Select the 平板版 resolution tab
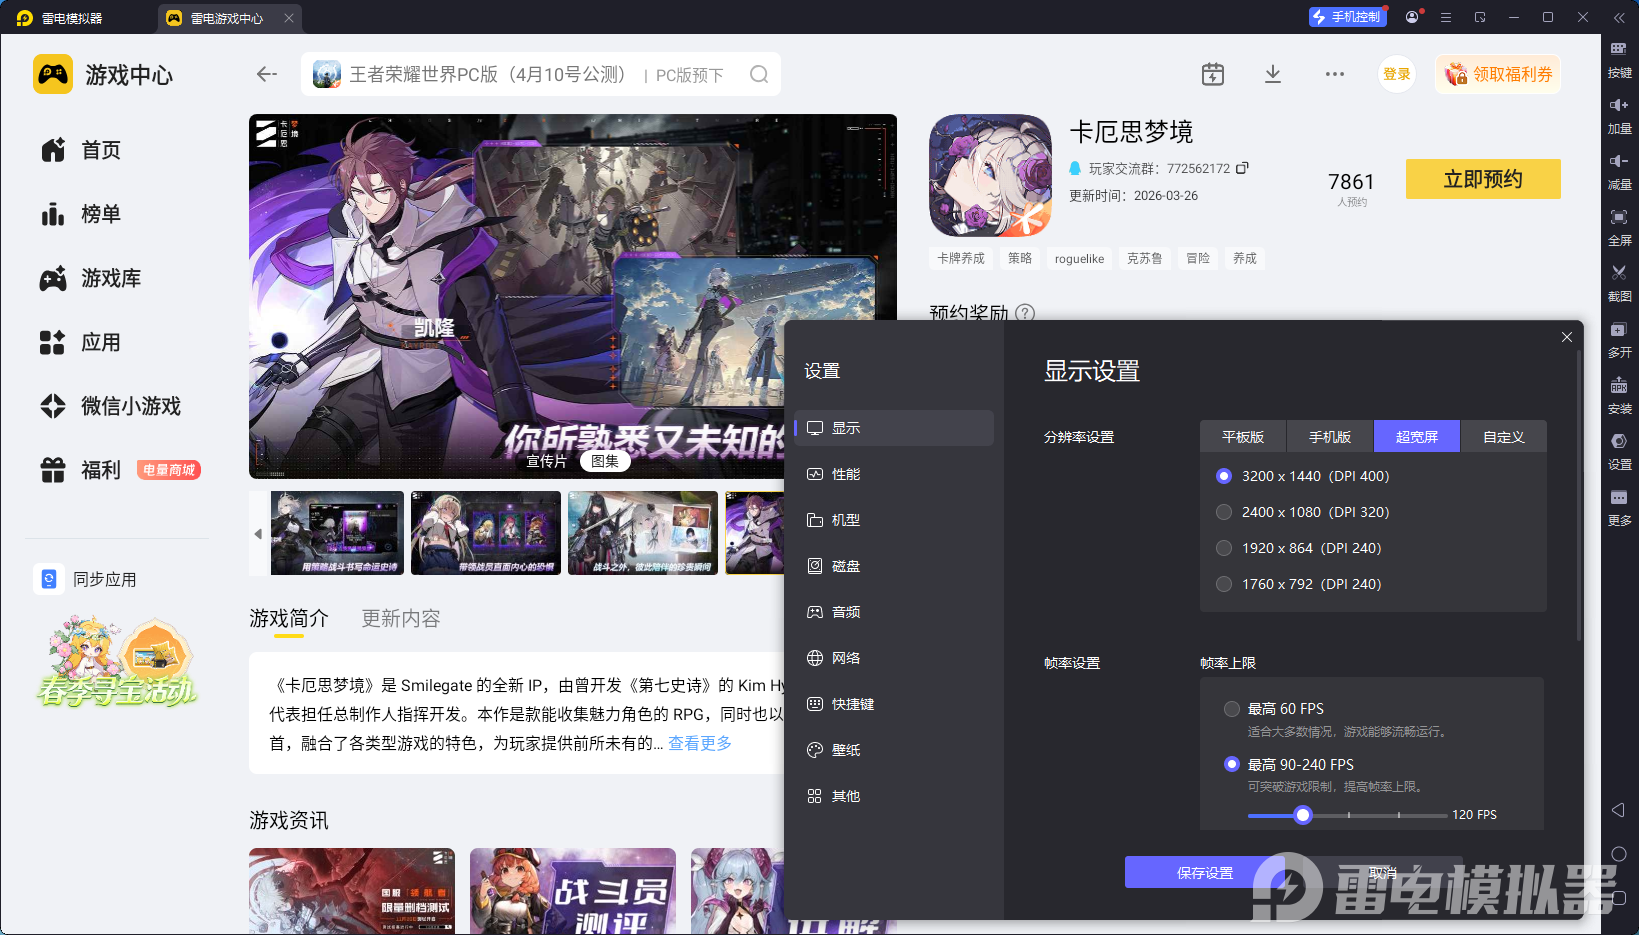The image size is (1639, 935). point(1243,437)
